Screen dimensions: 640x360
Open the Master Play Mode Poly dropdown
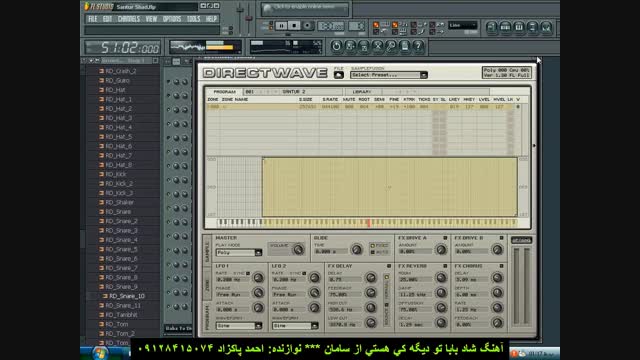coord(239,253)
